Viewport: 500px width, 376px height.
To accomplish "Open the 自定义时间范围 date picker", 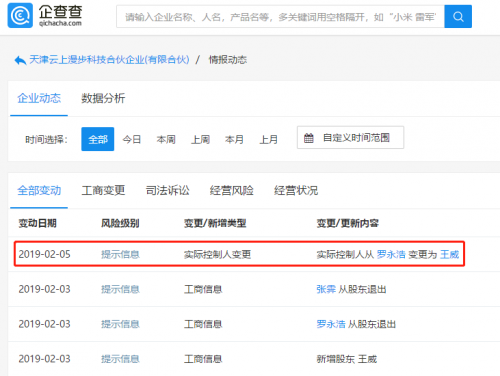I will click(x=350, y=137).
